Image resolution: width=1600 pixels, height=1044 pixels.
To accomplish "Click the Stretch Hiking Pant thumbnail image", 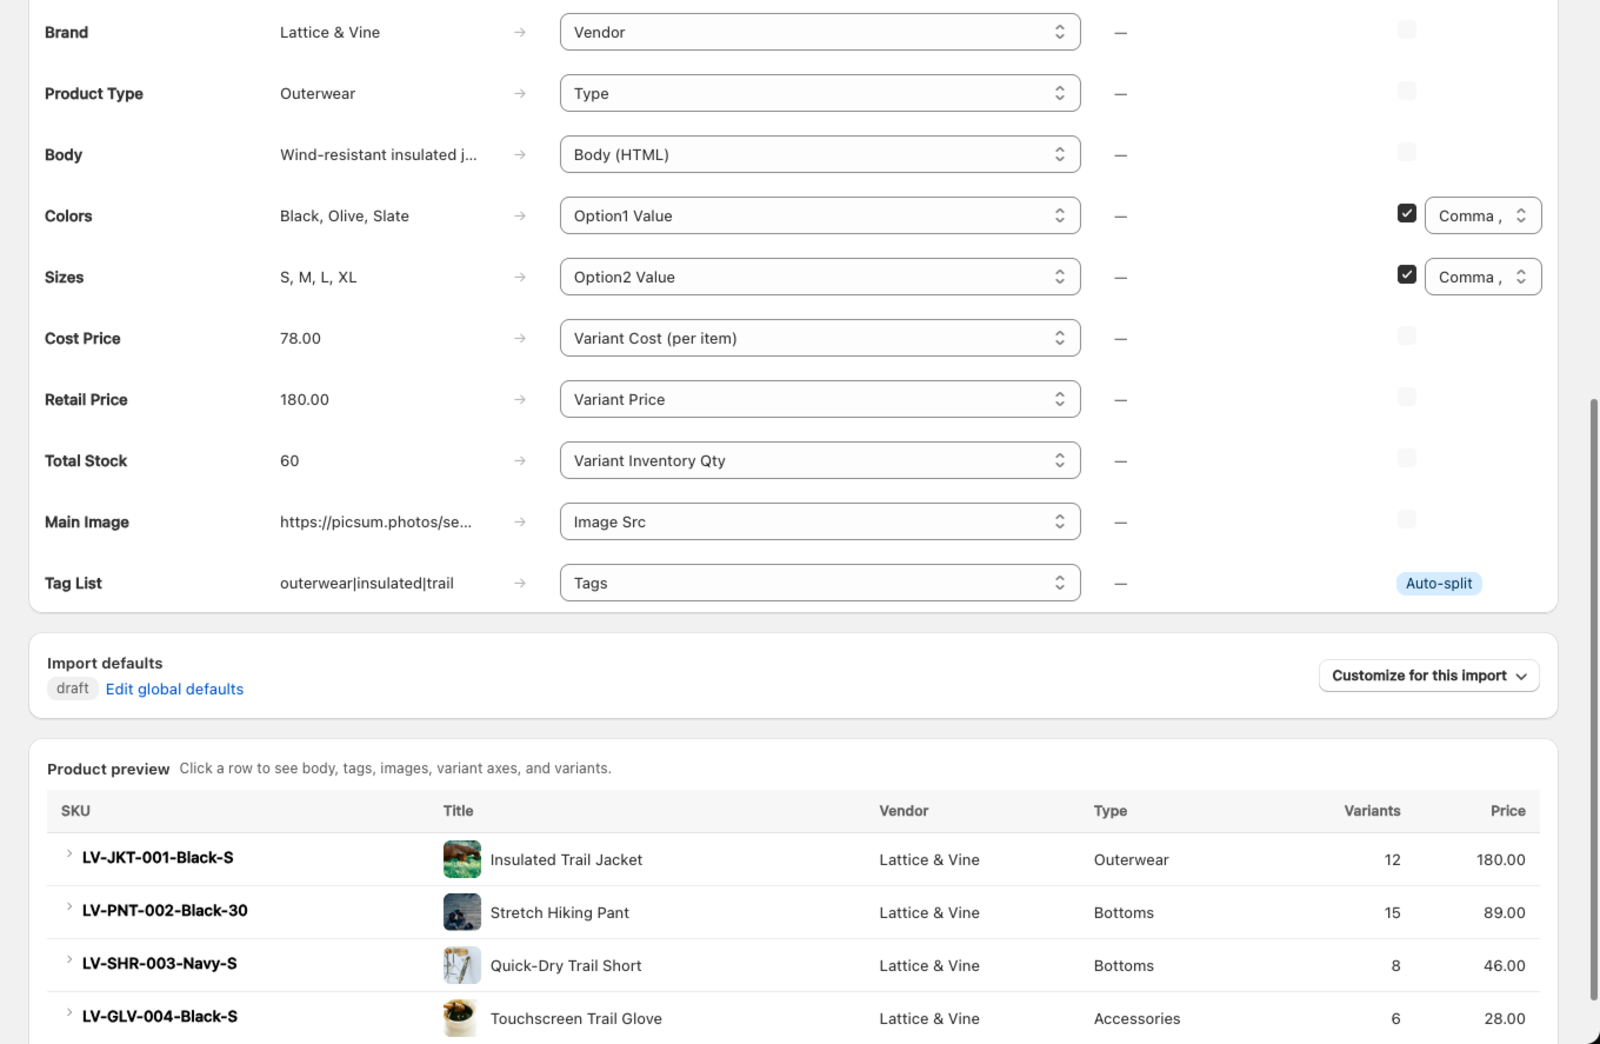I will 462,912.
